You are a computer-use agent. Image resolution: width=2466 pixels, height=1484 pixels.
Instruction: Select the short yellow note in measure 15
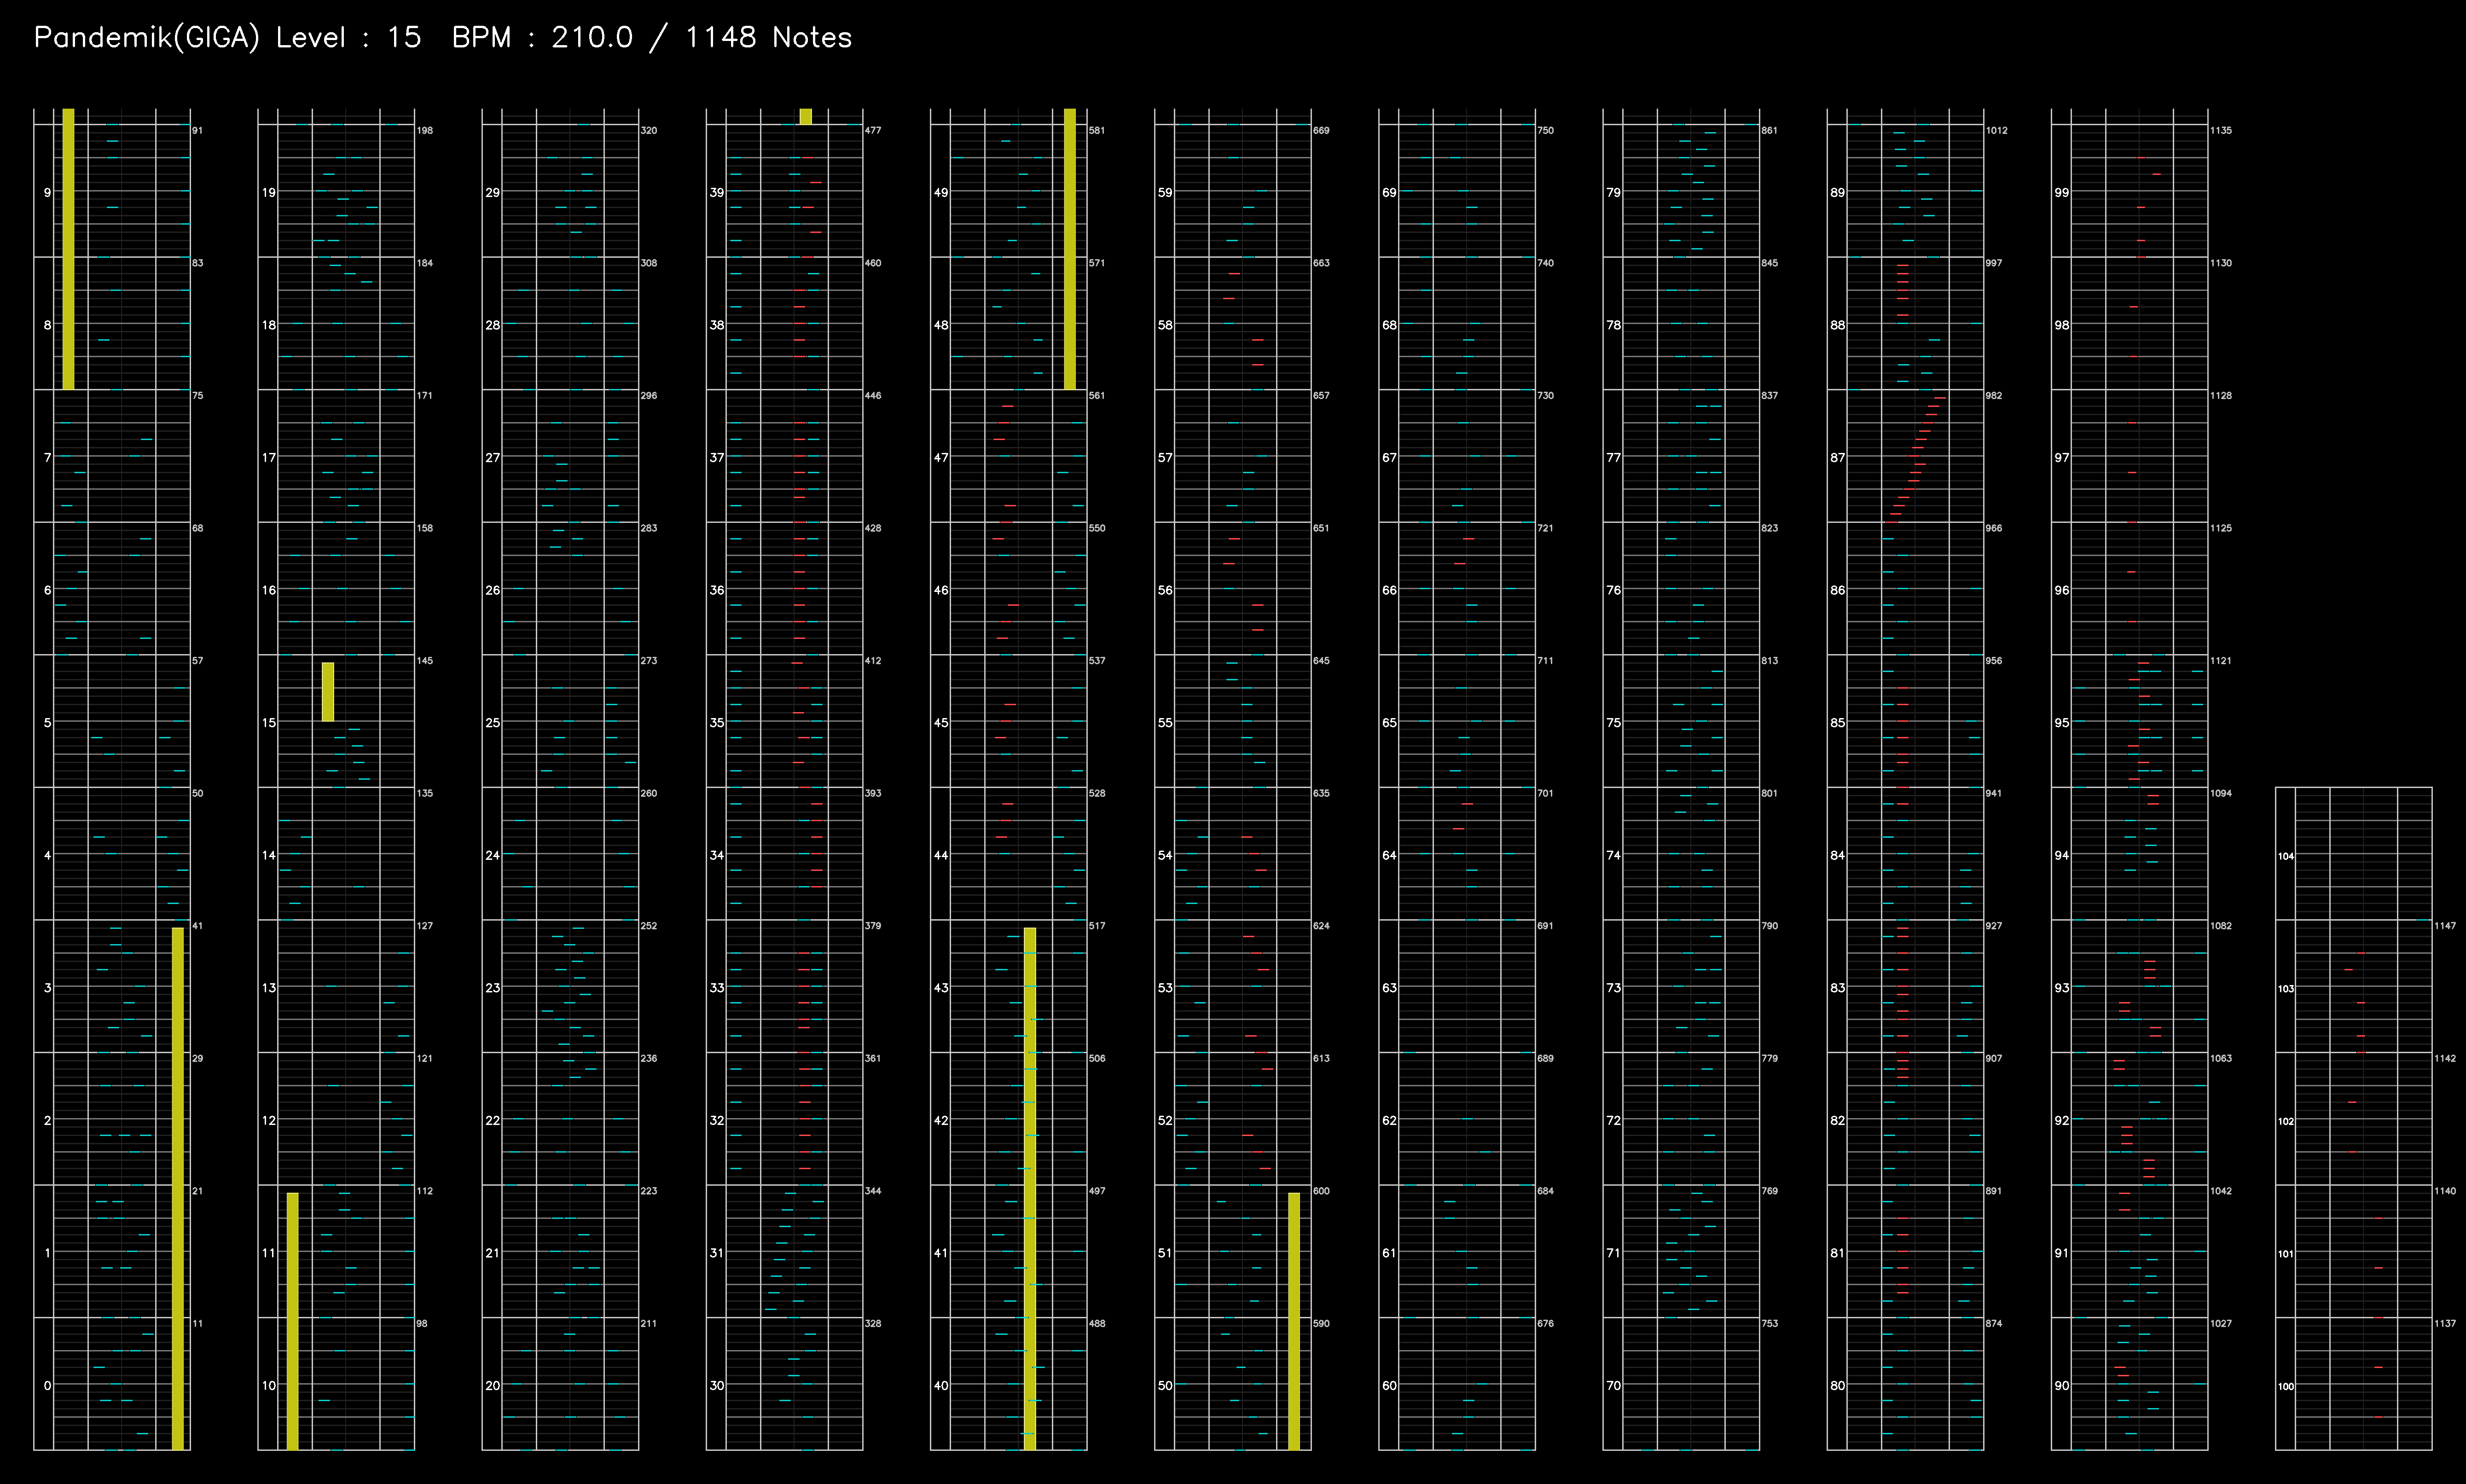coord(328,692)
